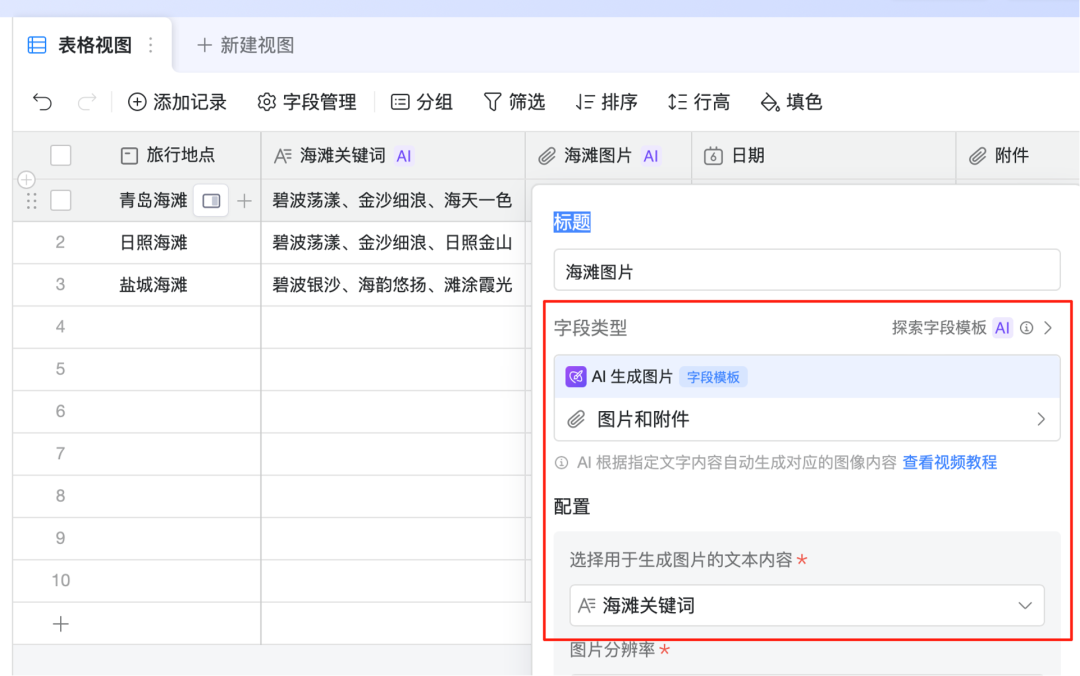This screenshot has width=1080, height=676.
Task: Click the info icon beside 探索字段模板
Action: pyautogui.click(x=1026, y=328)
